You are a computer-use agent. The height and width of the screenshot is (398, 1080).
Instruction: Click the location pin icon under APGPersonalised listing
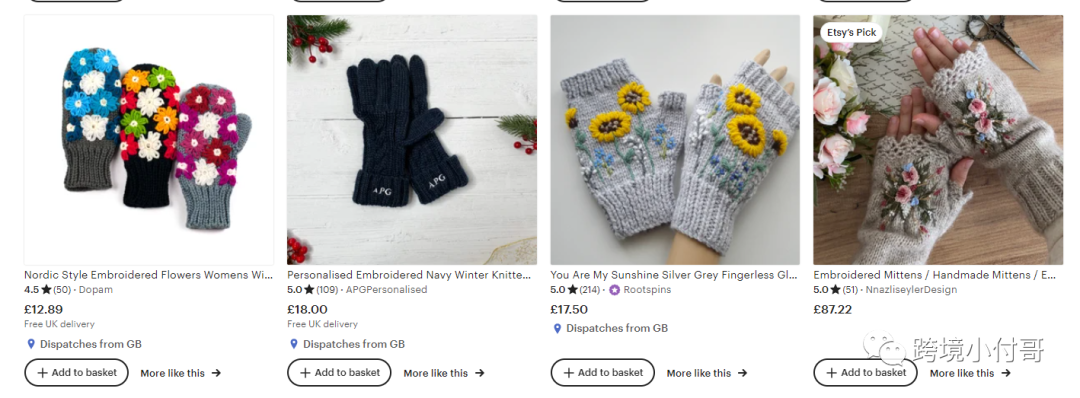coord(293,344)
